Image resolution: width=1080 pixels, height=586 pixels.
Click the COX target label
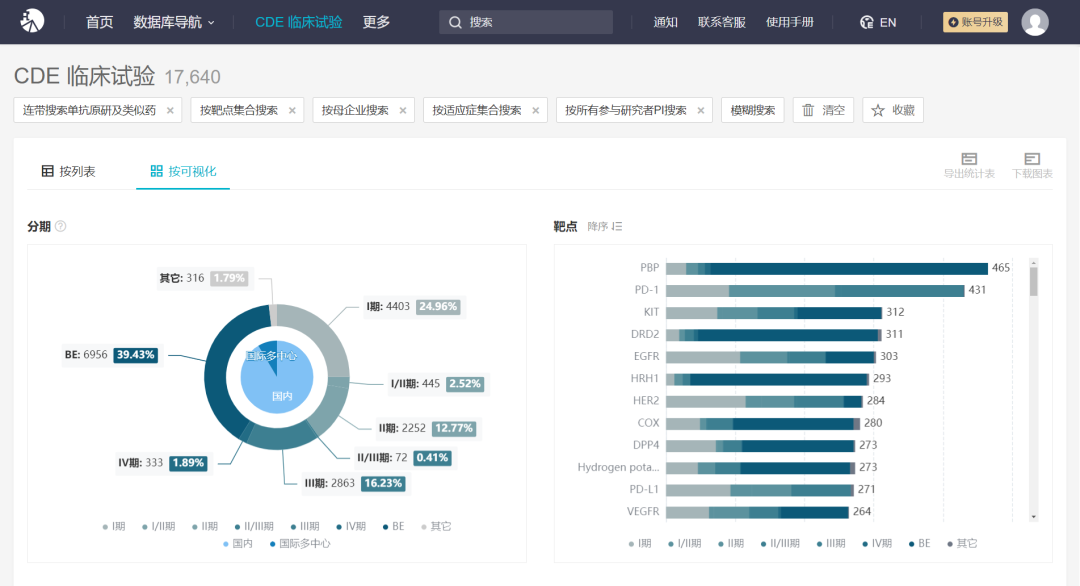648,423
